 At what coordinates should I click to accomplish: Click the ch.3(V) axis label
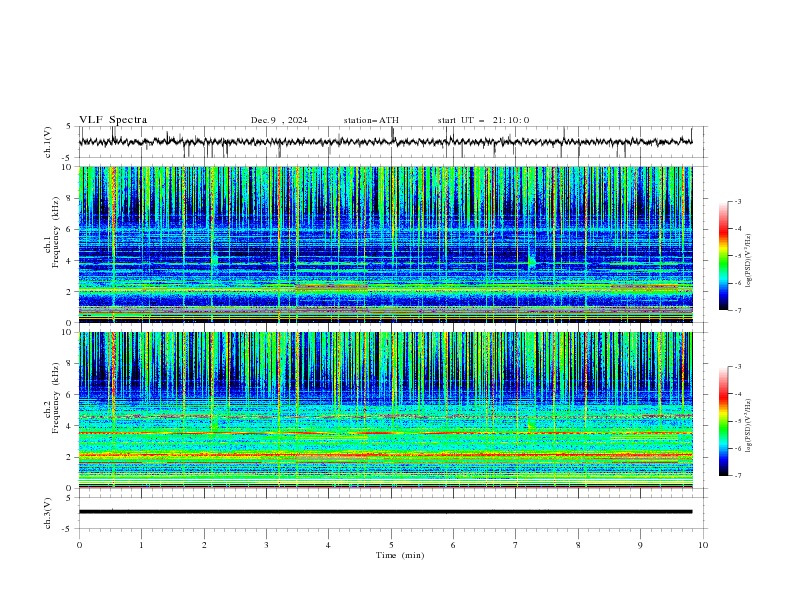(48, 513)
